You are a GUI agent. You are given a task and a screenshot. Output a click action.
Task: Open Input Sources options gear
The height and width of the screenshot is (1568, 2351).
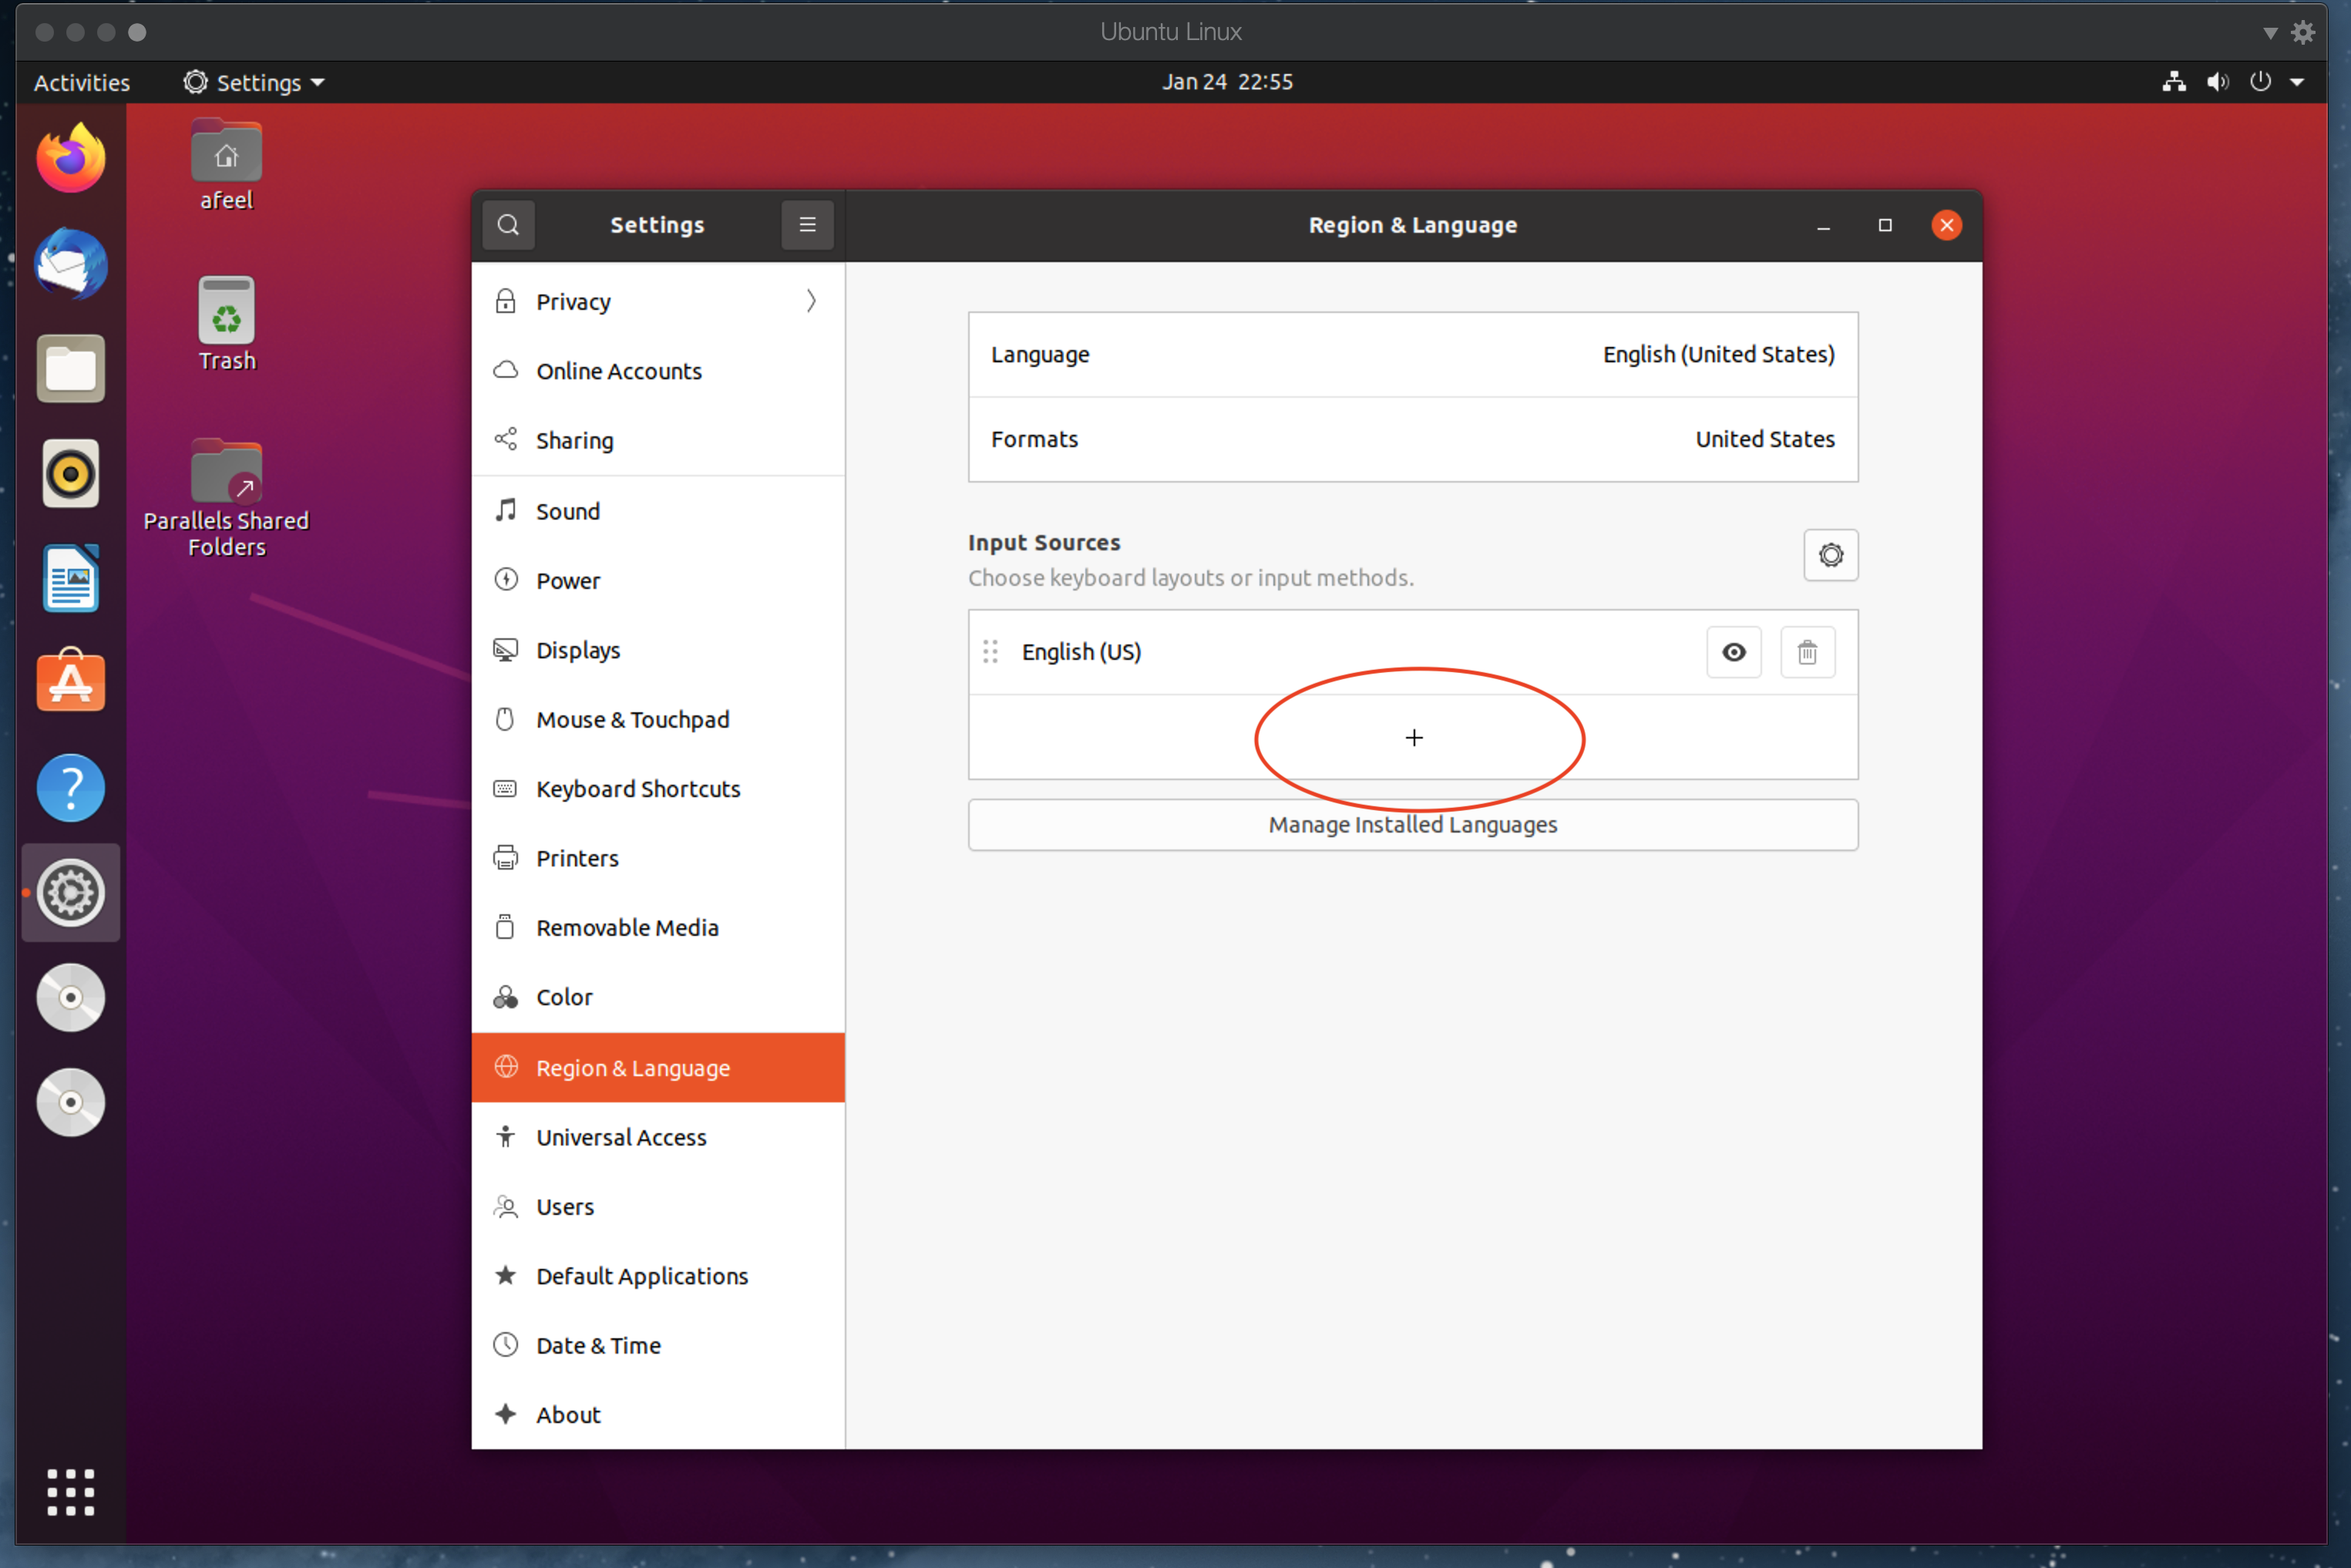pyautogui.click(x=1830, y=555)
